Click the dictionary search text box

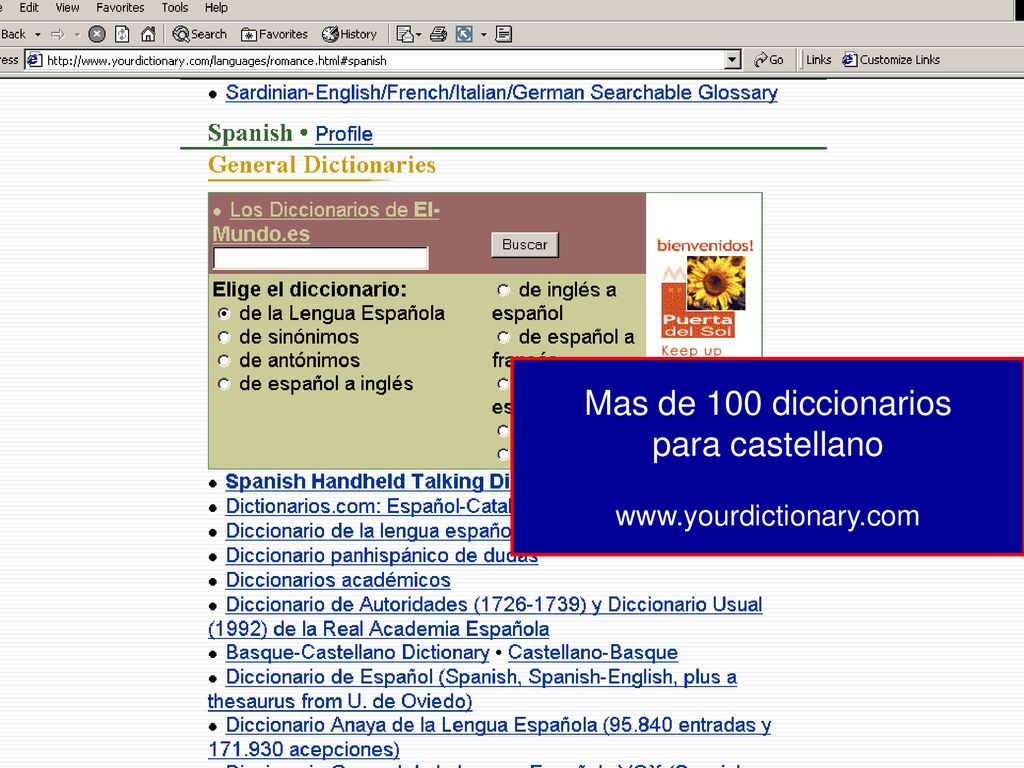coord(321,258)
